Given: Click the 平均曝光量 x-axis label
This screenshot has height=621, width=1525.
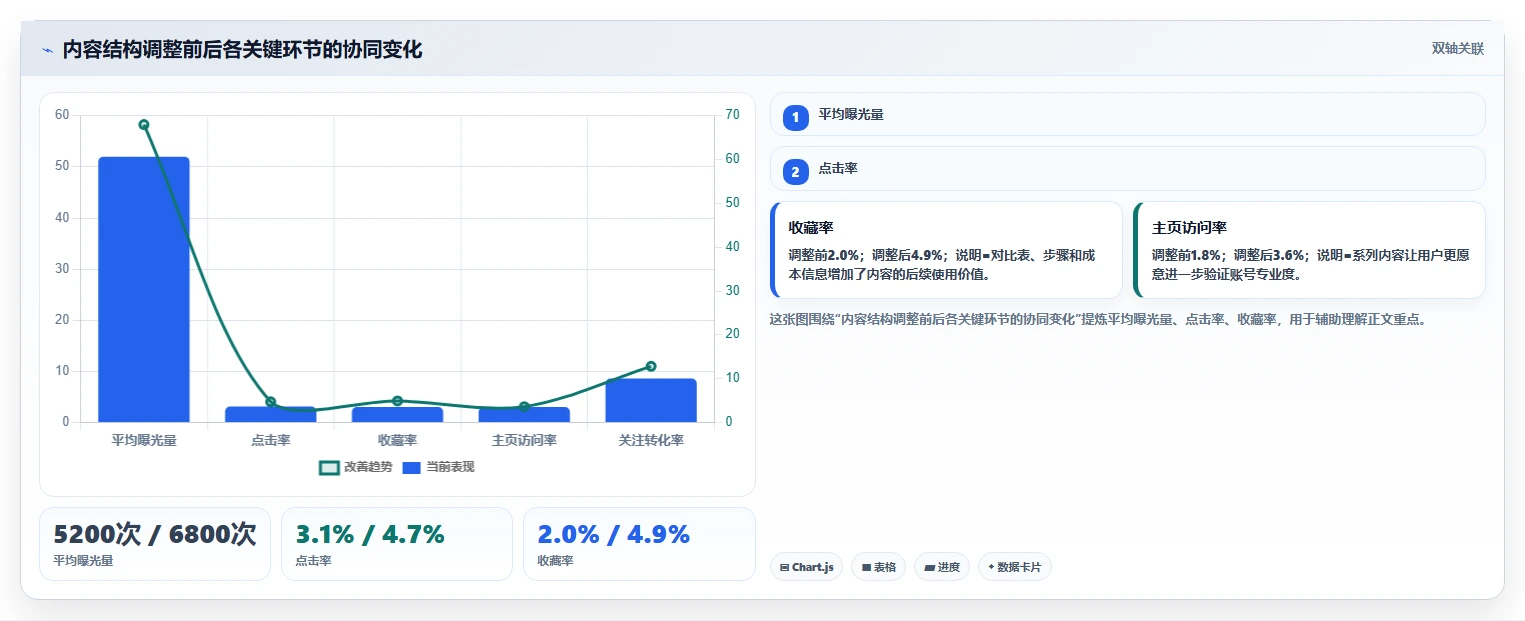Looking at the screenshot, I should 144,441.
